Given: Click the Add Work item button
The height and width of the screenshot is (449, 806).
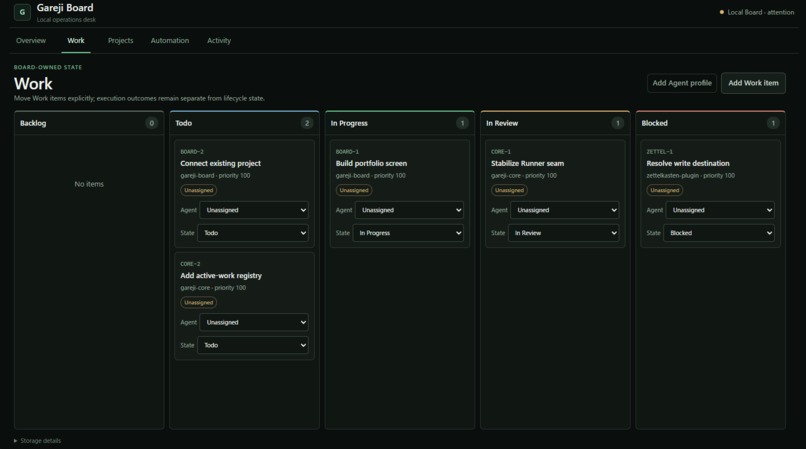Looking at the screenshot, I should (x=753, y=83).
